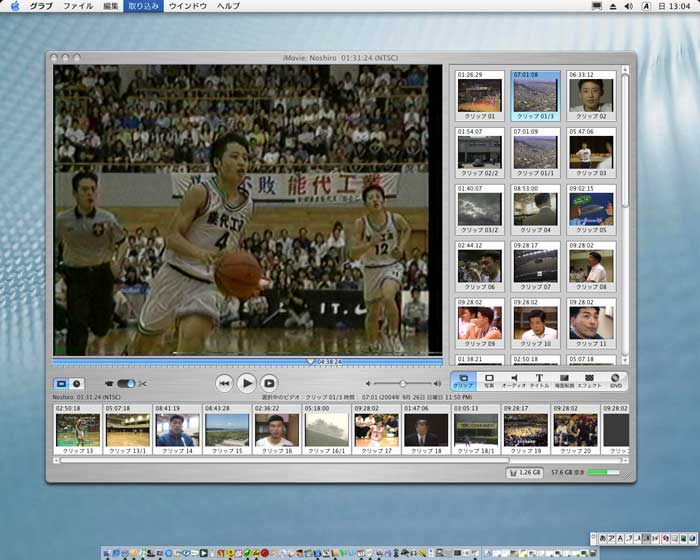Click the play full screen button
The image size is (700, 560).
(x=269, y=383)
